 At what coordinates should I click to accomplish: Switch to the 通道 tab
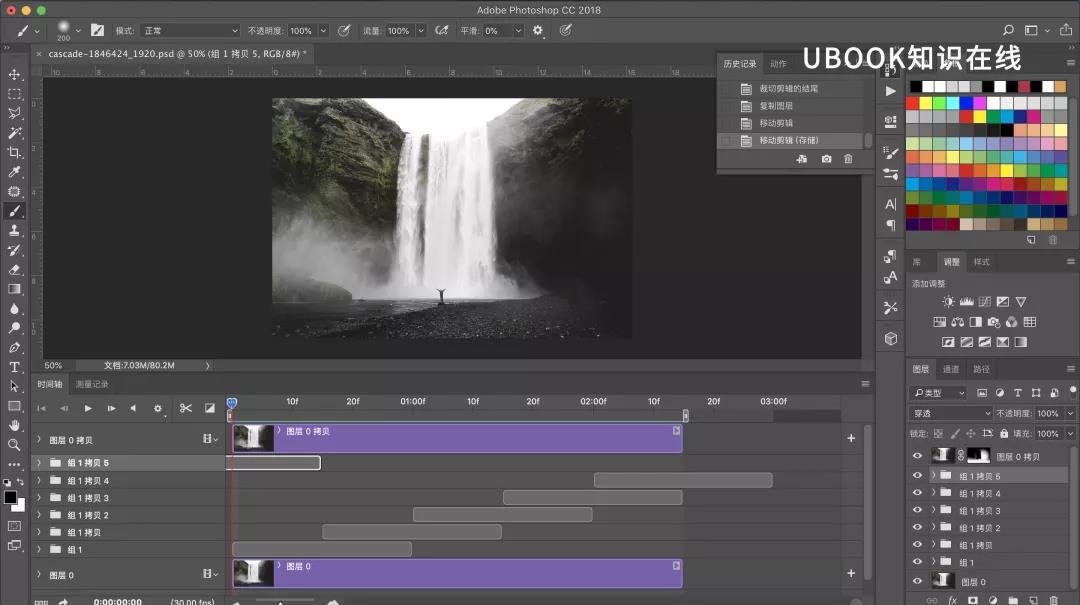tap(951, 369)
